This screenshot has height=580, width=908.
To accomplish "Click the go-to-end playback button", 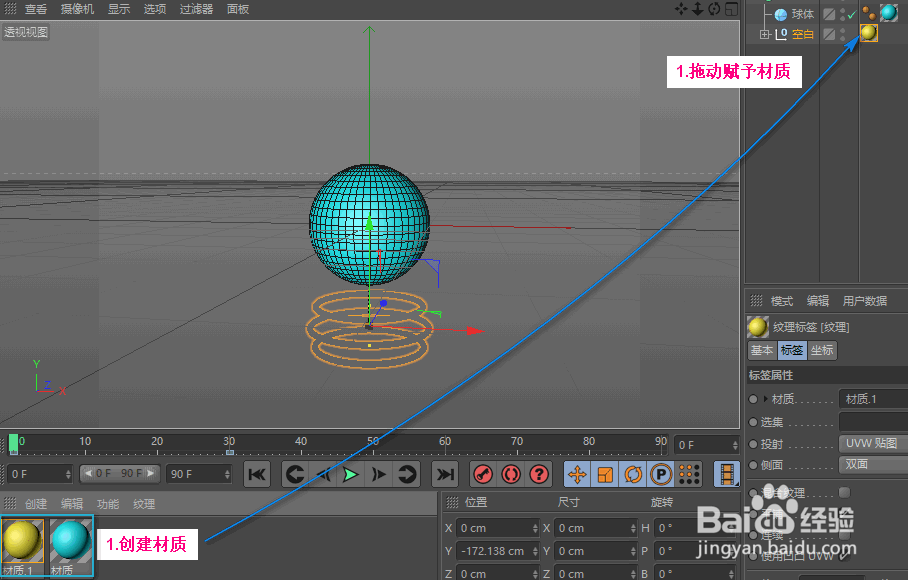I will [x=445, y=475].
